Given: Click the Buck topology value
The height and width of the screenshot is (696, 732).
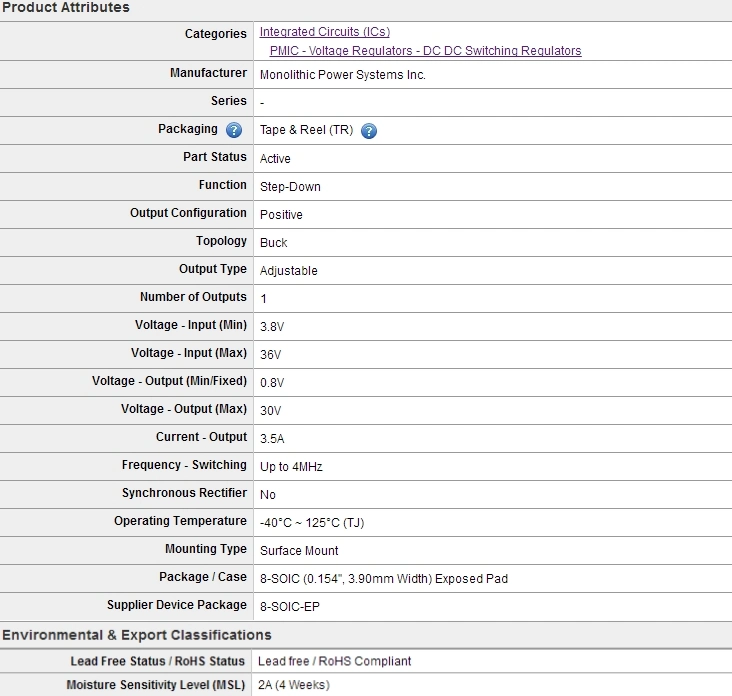Looking at the screenshot, I should (x=273, y=243).
